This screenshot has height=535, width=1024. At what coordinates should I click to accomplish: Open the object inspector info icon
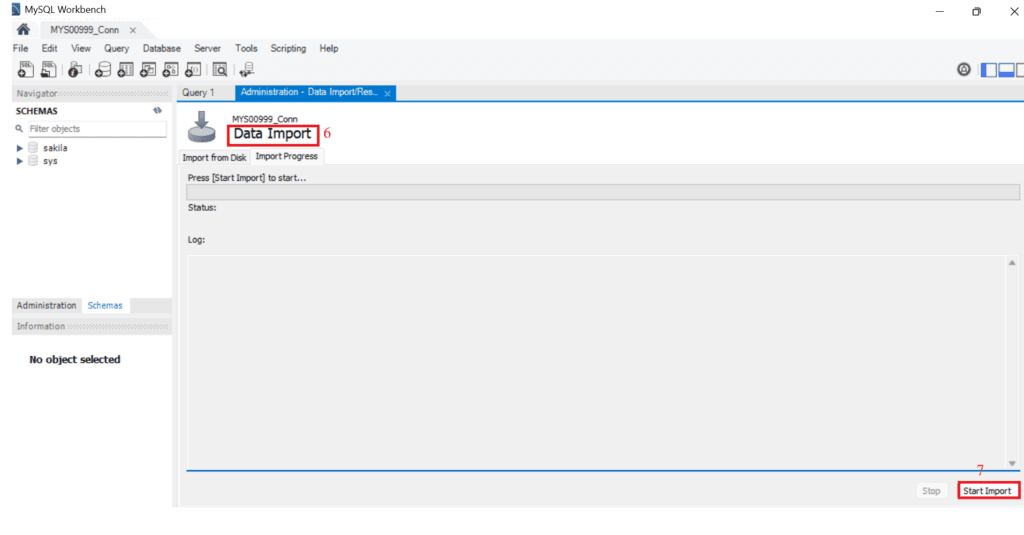coord(75,69)
